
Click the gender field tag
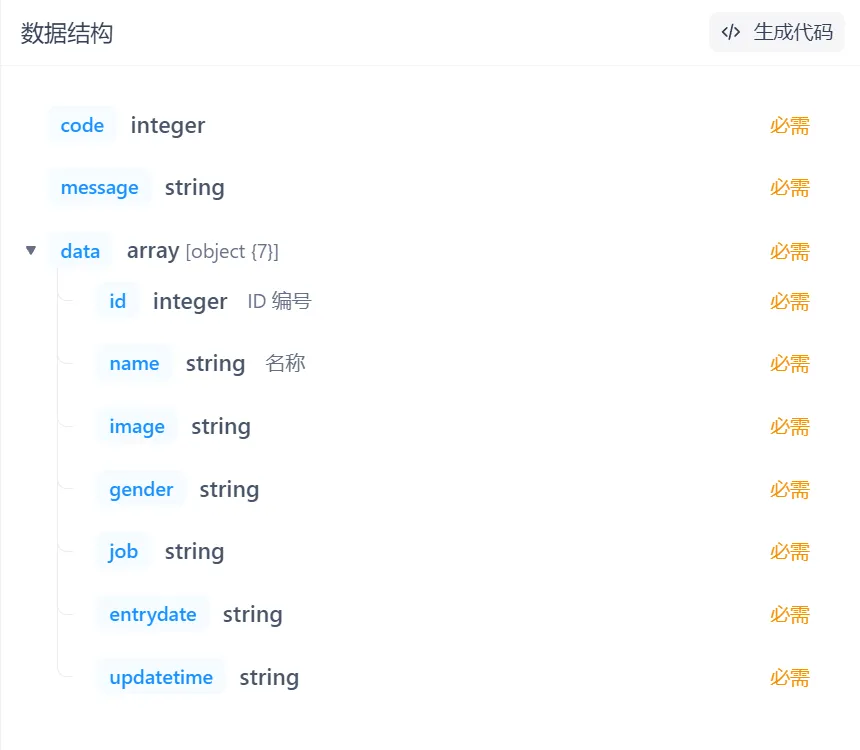(x=141, y=489)
